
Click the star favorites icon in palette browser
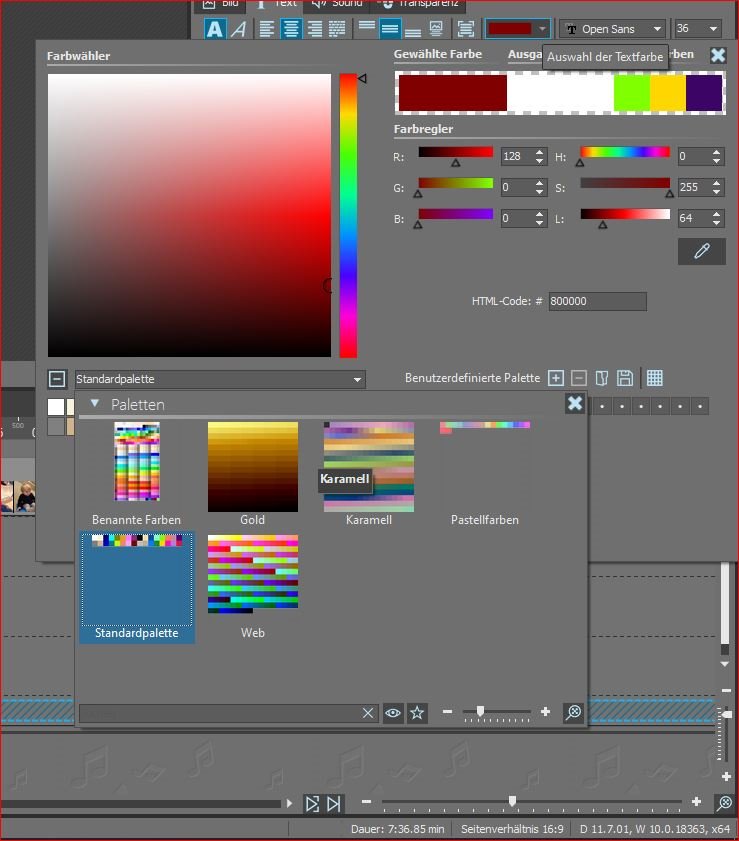[x=417, y=713]
